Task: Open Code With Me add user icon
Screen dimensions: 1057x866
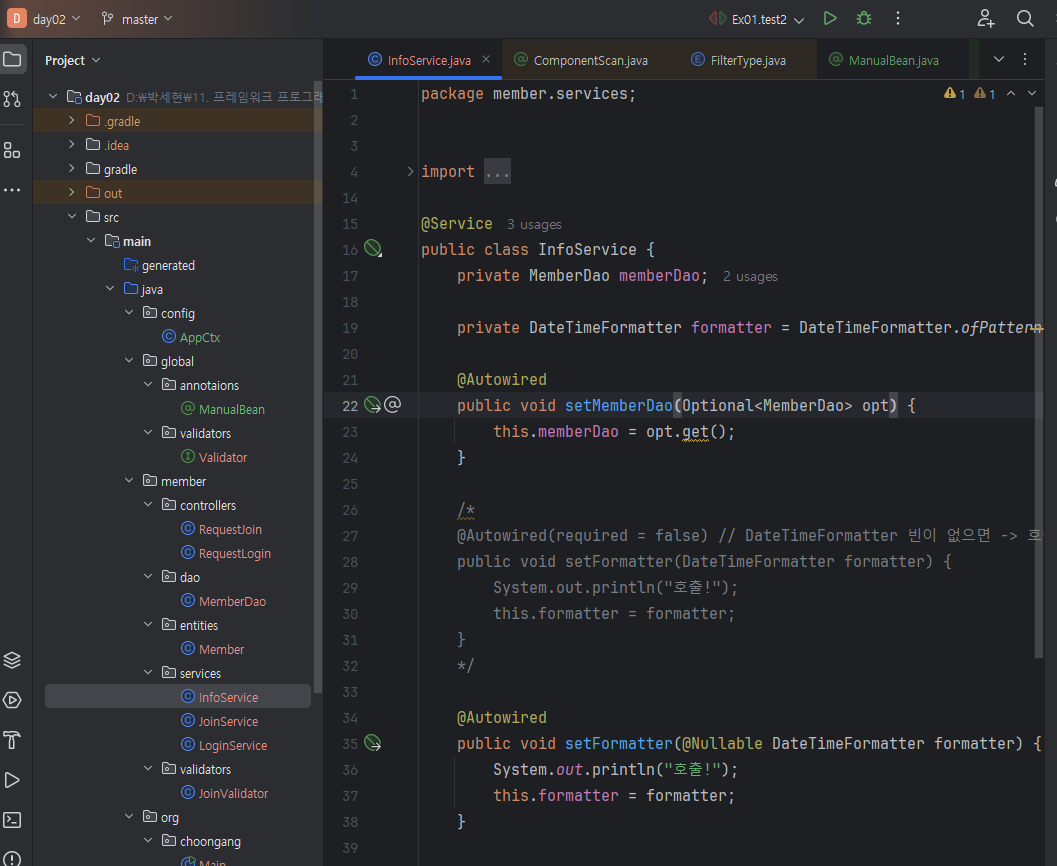Action: 986,19
